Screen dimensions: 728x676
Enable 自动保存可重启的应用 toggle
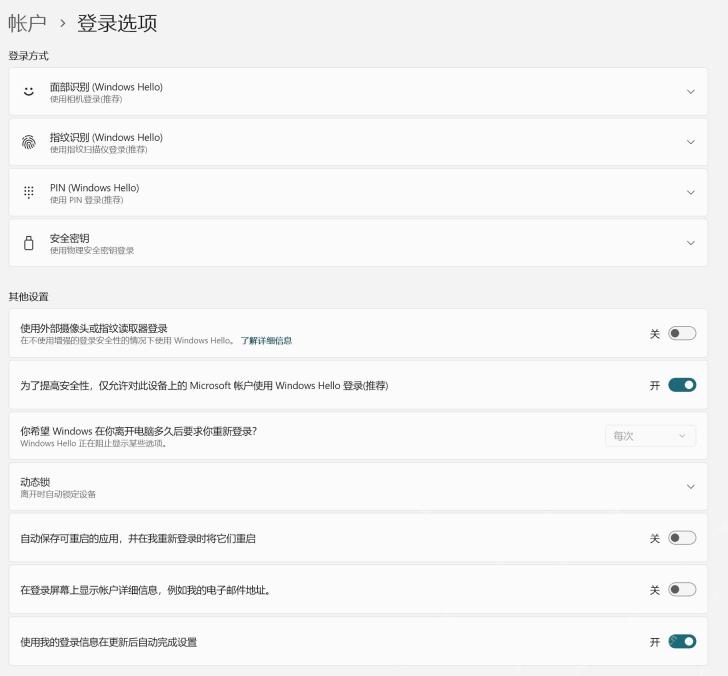[682, 538]
